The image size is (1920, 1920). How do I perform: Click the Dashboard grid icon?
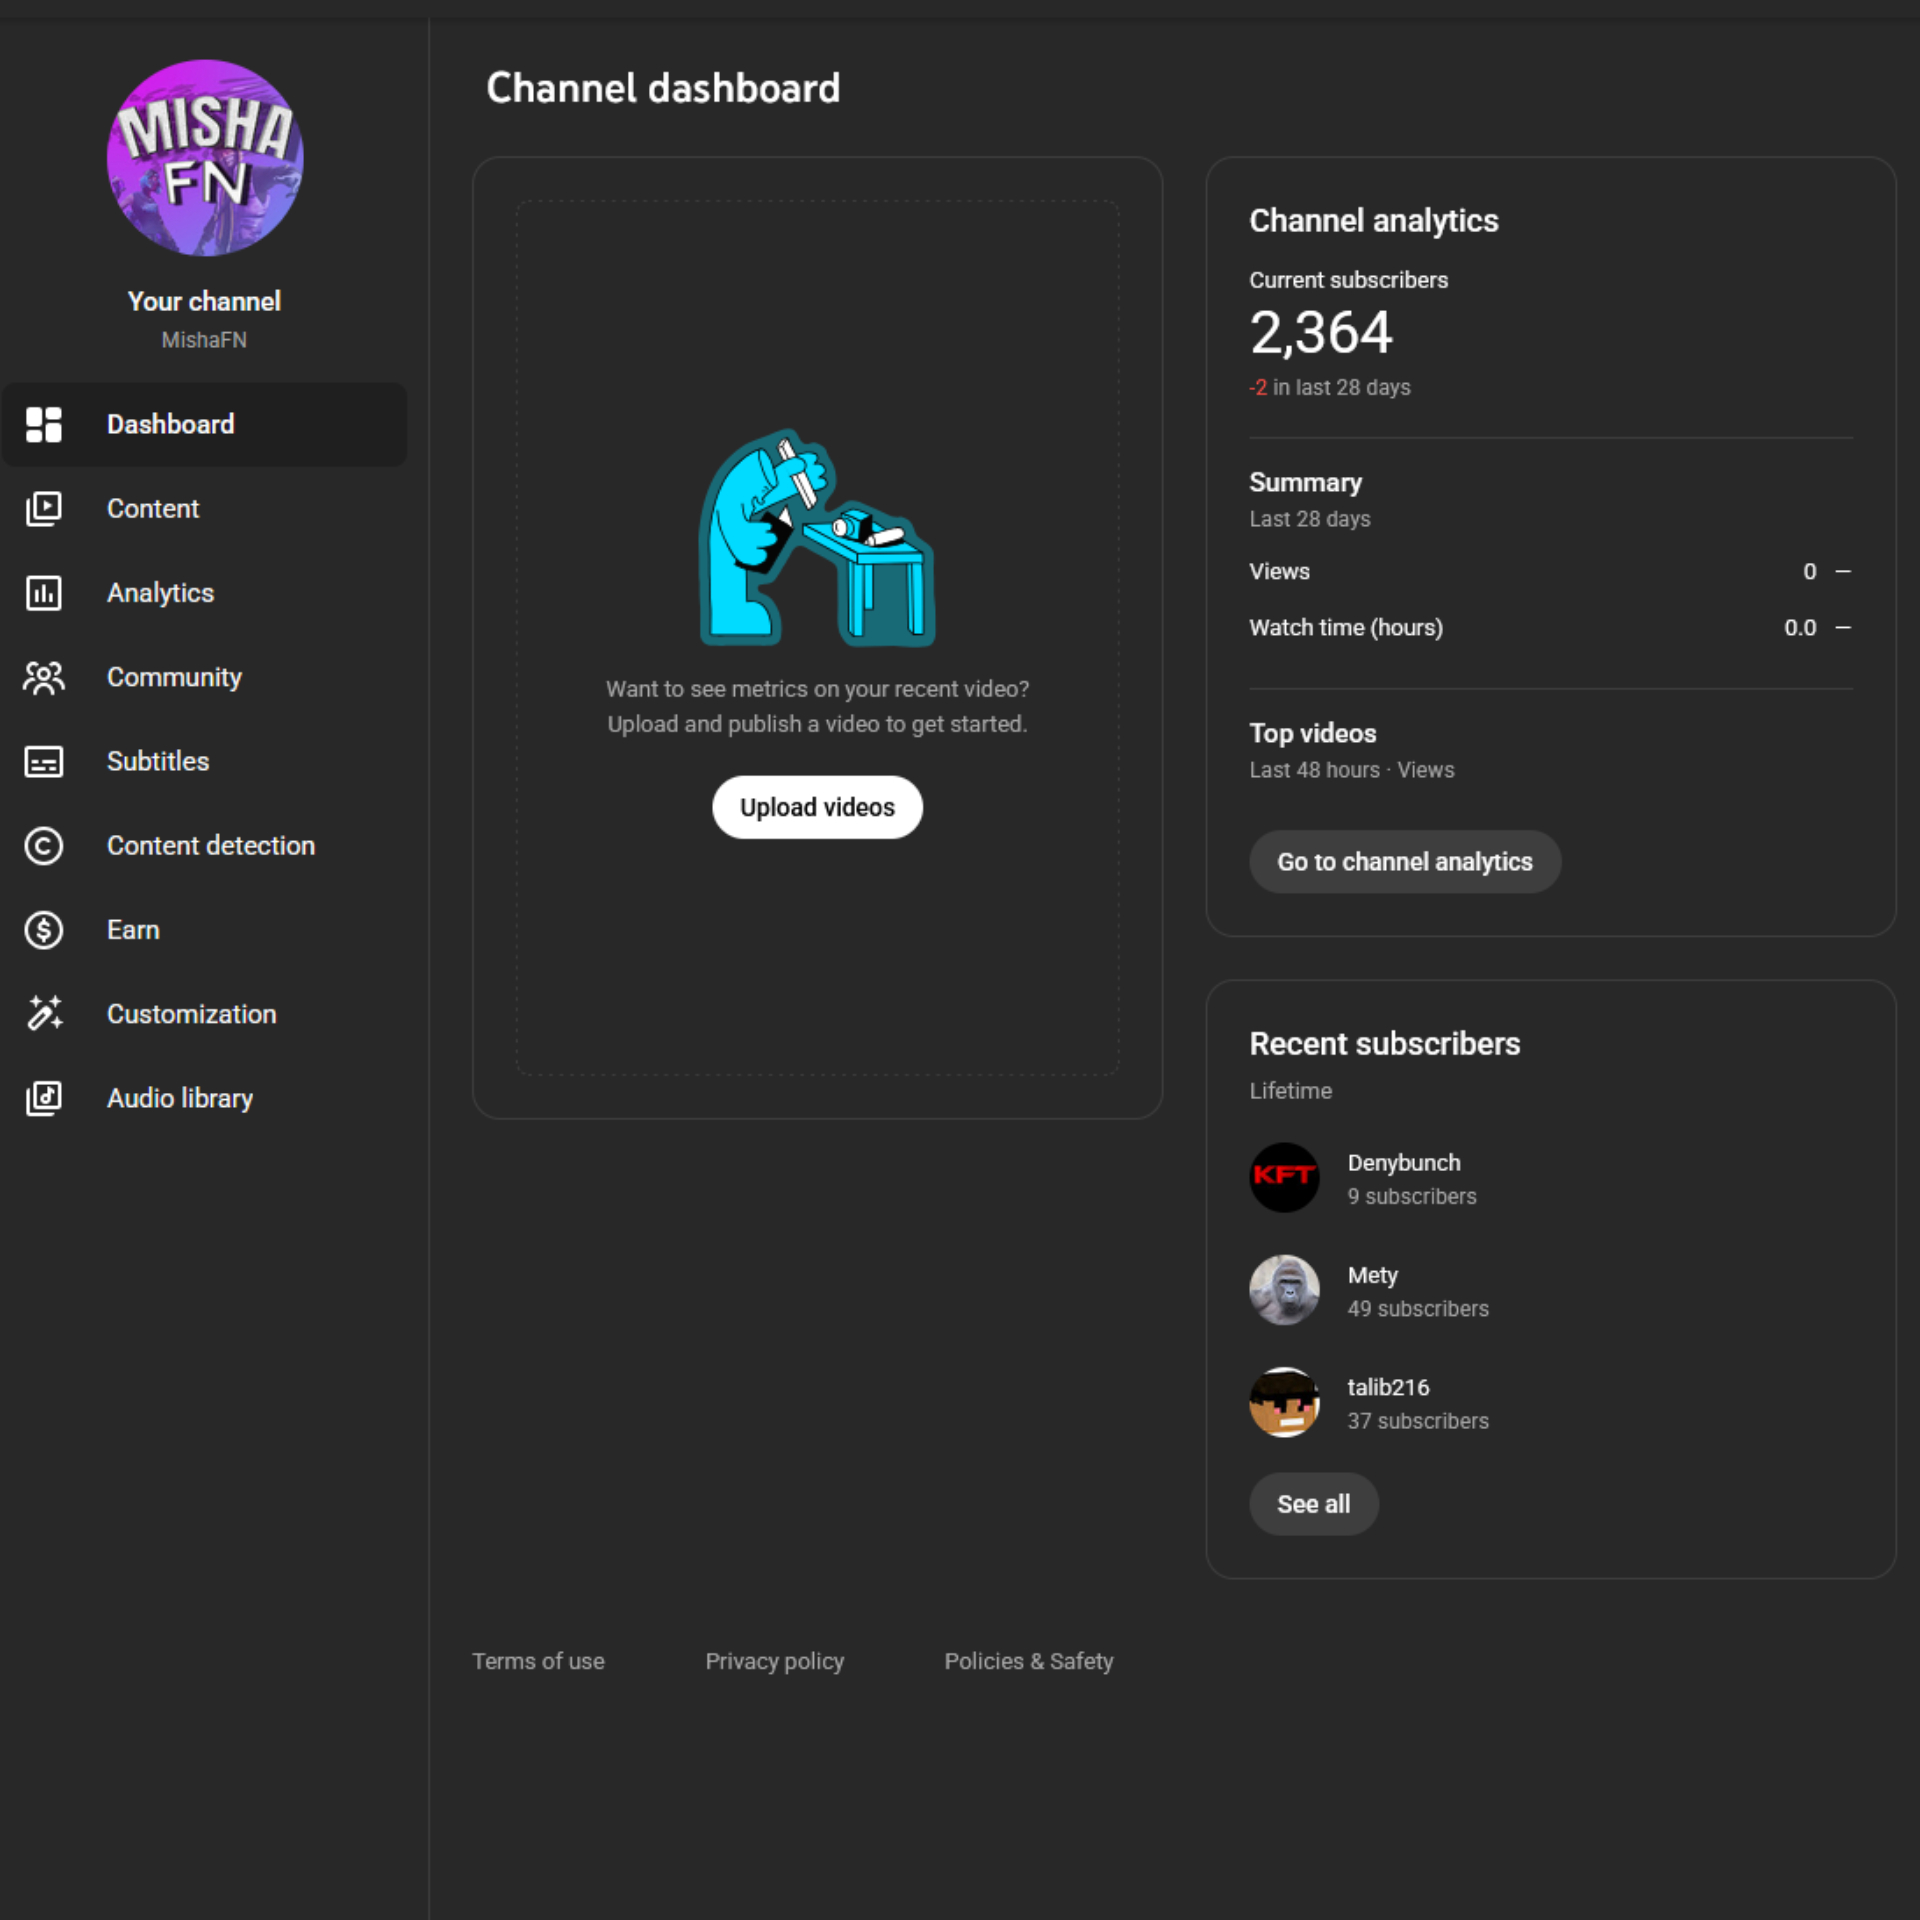click(x=43, y=424)
